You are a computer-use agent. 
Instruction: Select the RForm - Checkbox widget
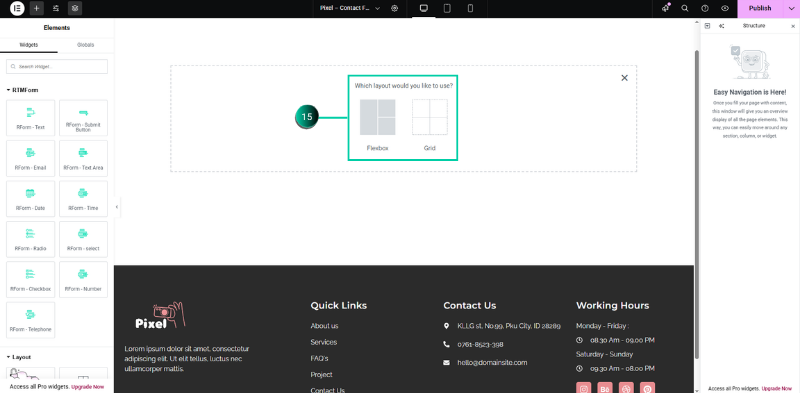click(30, 280)
